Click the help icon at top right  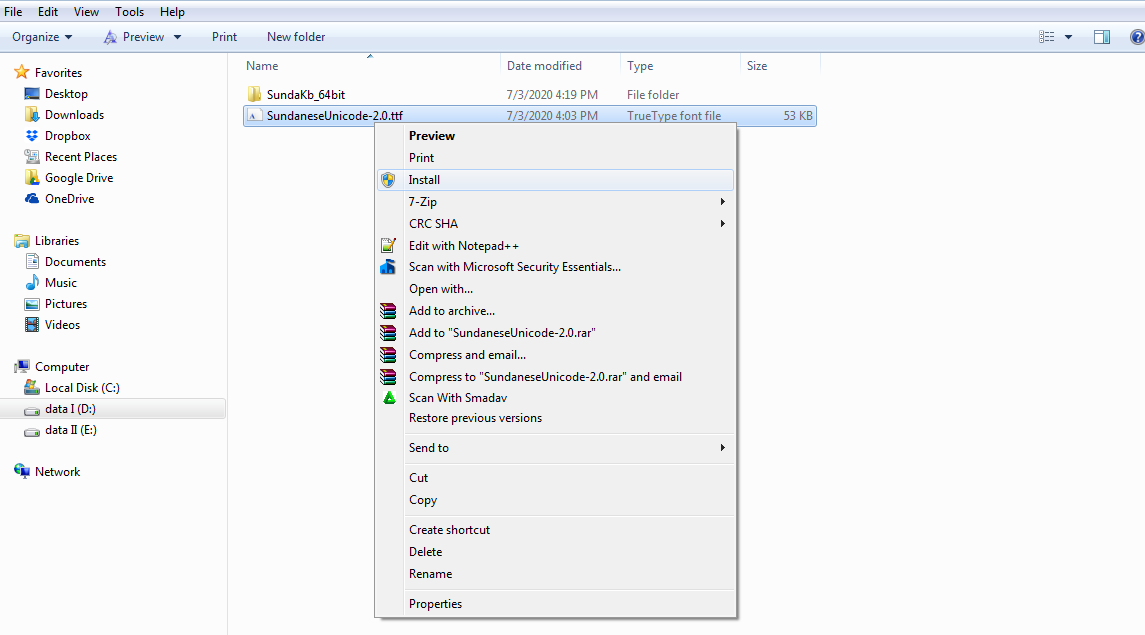(1137, 37)
